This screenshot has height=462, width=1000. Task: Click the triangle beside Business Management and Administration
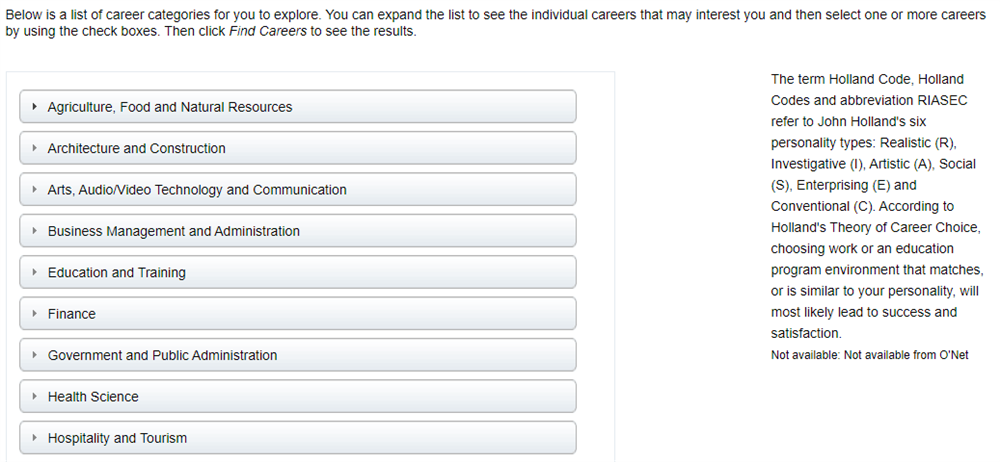pyautogui.click(x=34, y=231)
